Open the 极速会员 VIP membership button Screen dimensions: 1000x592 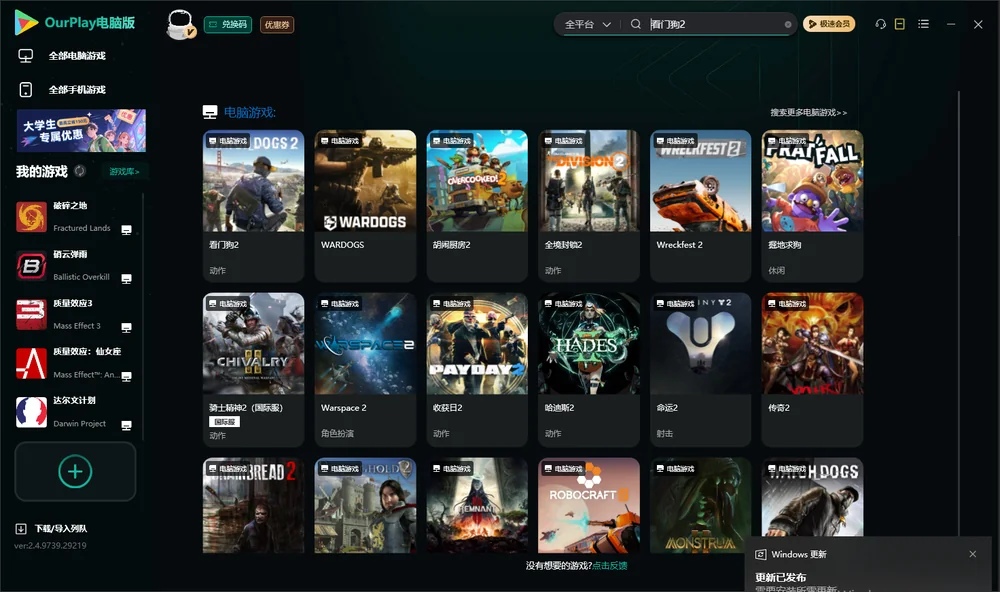click(x=829, y=24)
